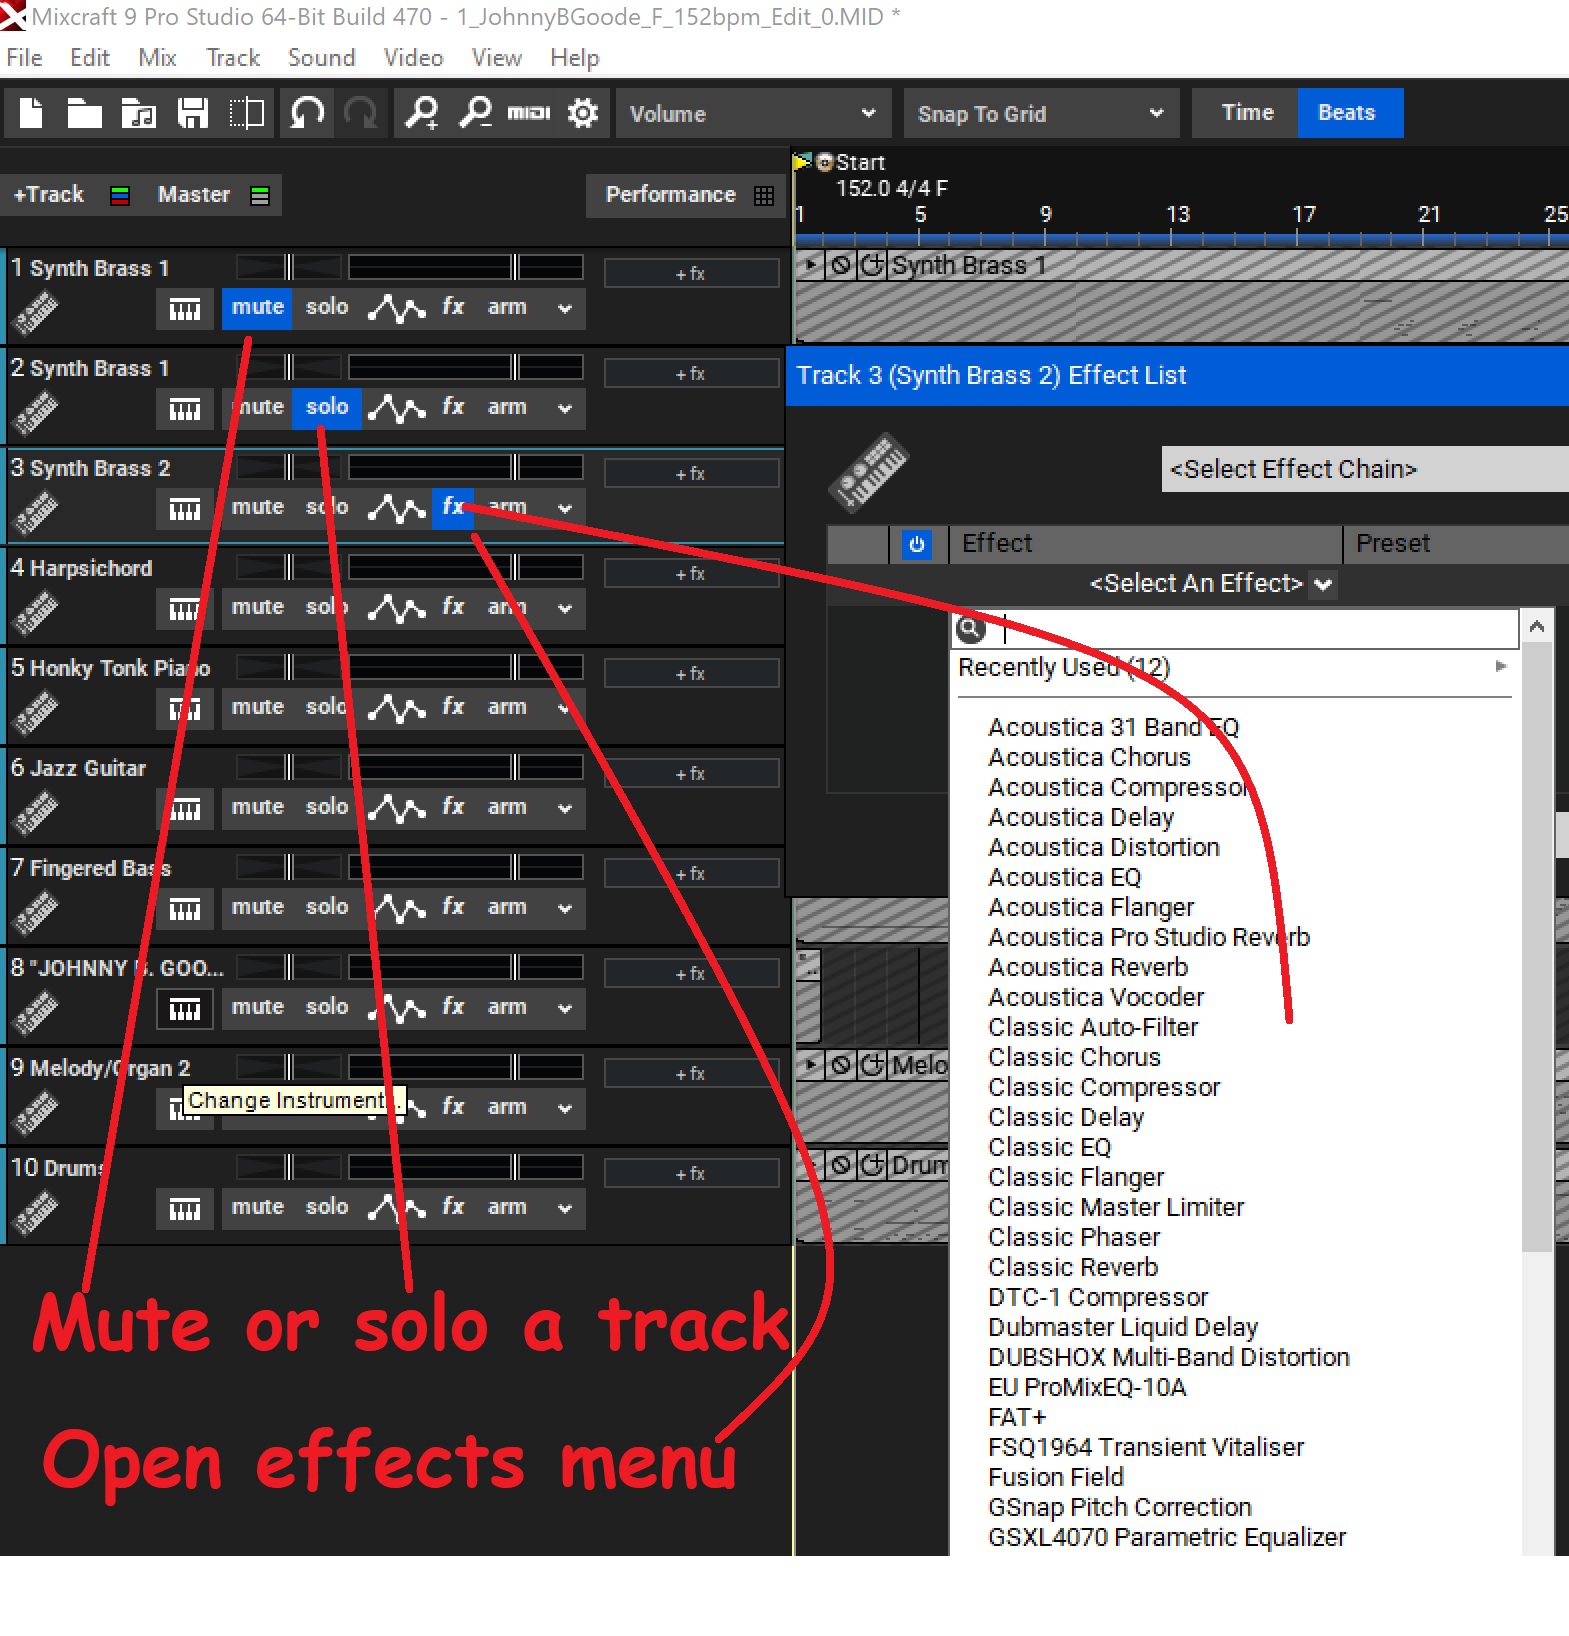The height and width of the screenshot is (1636, 1569).
Task: Open the Mix menu
Action: (x=157, y=58)
